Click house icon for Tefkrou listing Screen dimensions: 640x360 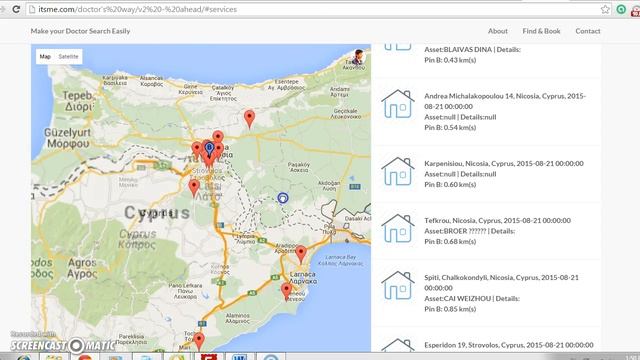(x=398, y=229)
